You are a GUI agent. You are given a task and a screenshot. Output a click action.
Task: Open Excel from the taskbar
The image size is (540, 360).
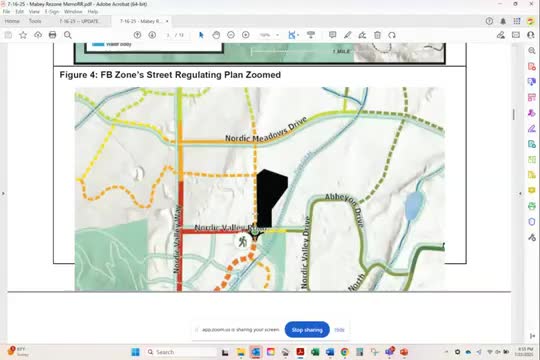[x=315, y=352]
